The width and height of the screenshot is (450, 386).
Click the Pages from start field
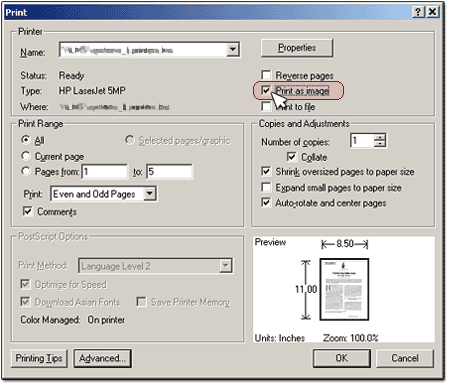(105, 172)
